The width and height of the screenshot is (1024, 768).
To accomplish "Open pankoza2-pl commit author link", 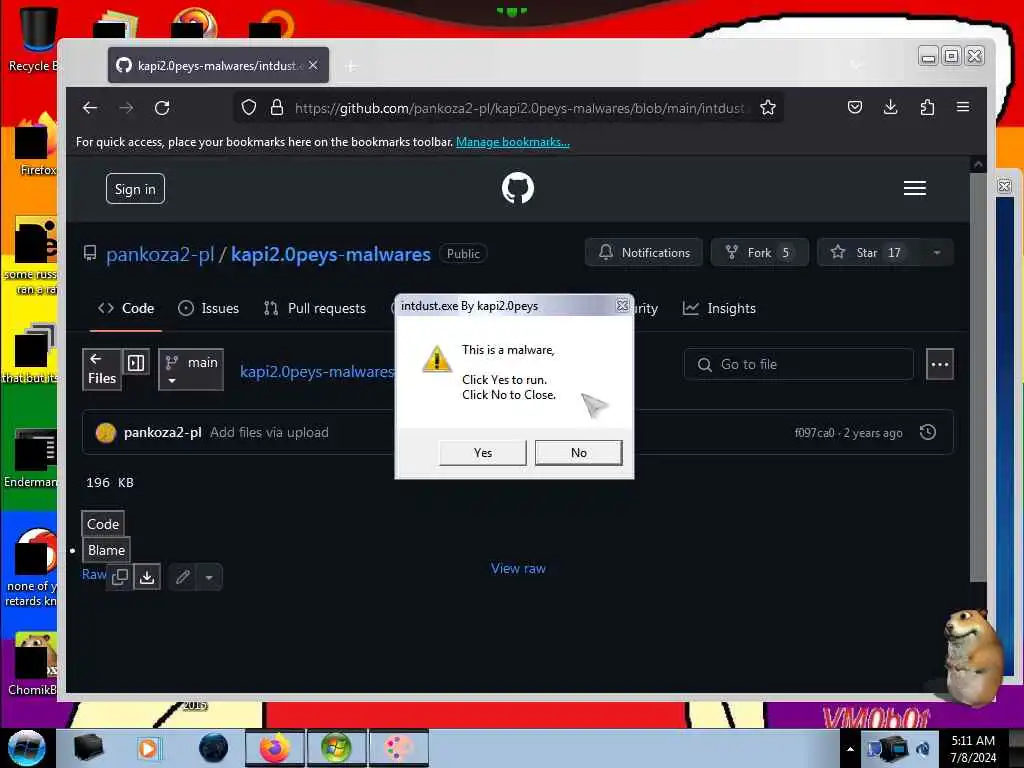I will (x=163, y=432).
